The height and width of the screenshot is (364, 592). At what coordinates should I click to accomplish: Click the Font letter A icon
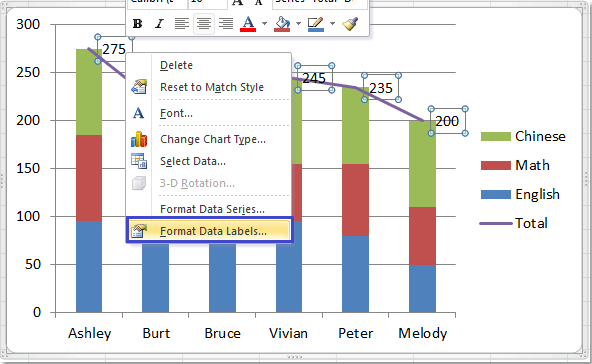[139, 113]
